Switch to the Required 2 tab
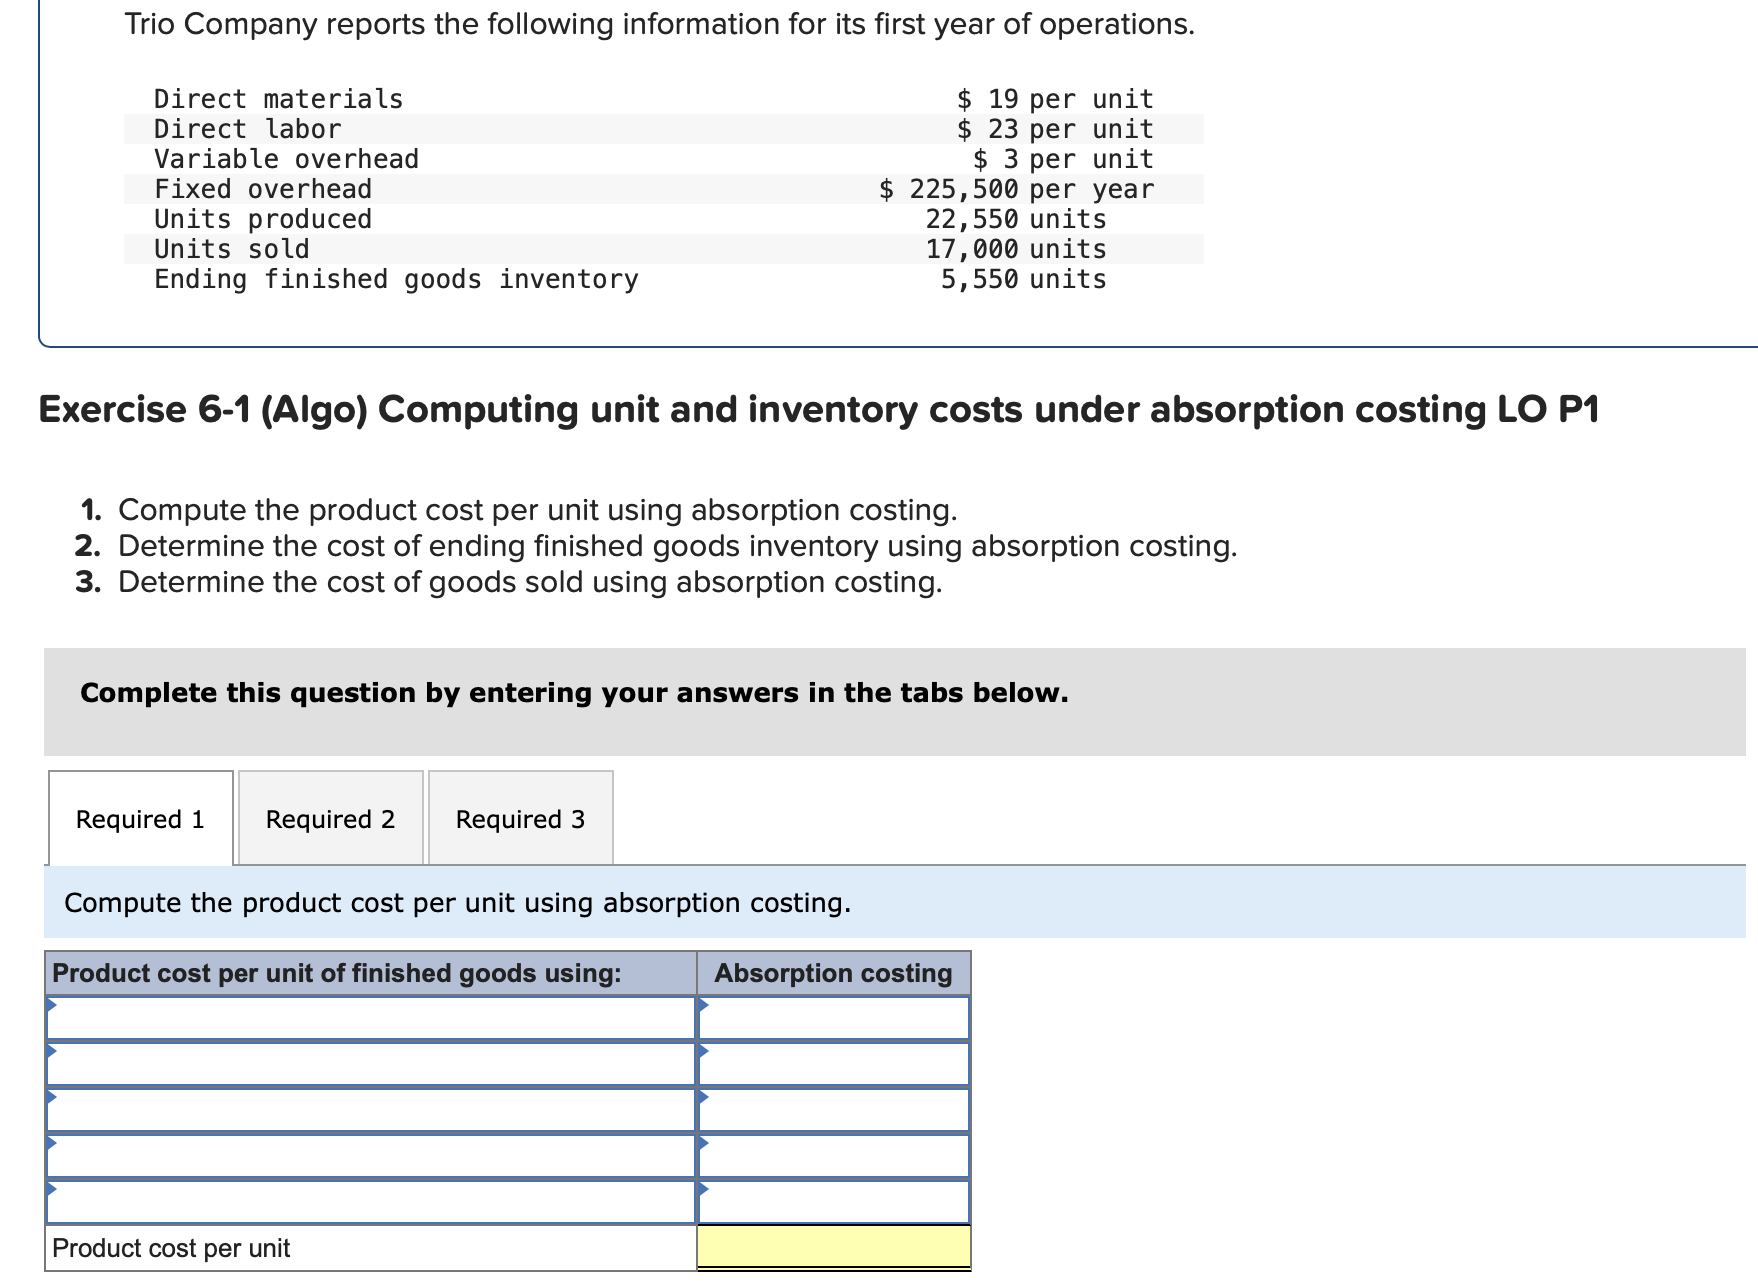This screenshot has height=1288, width=1758. 330,818
